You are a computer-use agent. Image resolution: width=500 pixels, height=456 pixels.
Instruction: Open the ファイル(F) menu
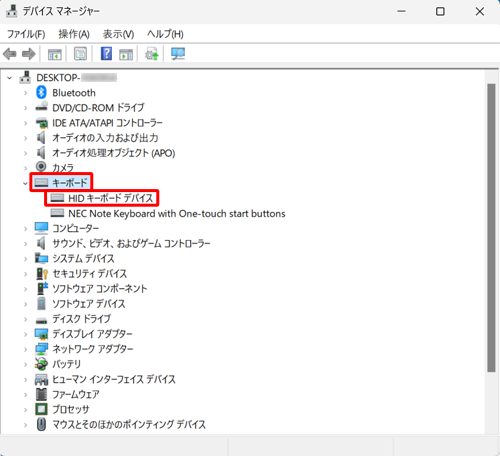[x=26, y=34]
